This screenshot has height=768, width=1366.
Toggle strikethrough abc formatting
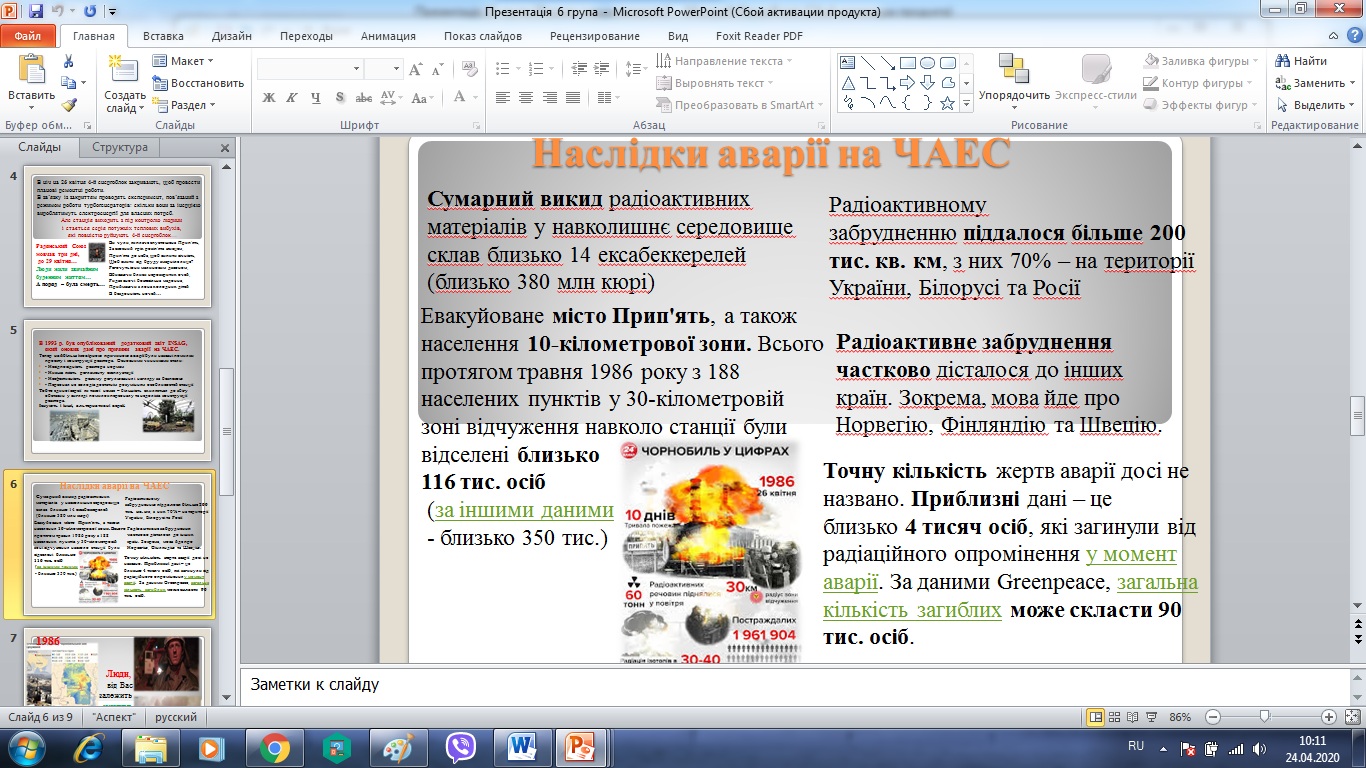(366, 97)
